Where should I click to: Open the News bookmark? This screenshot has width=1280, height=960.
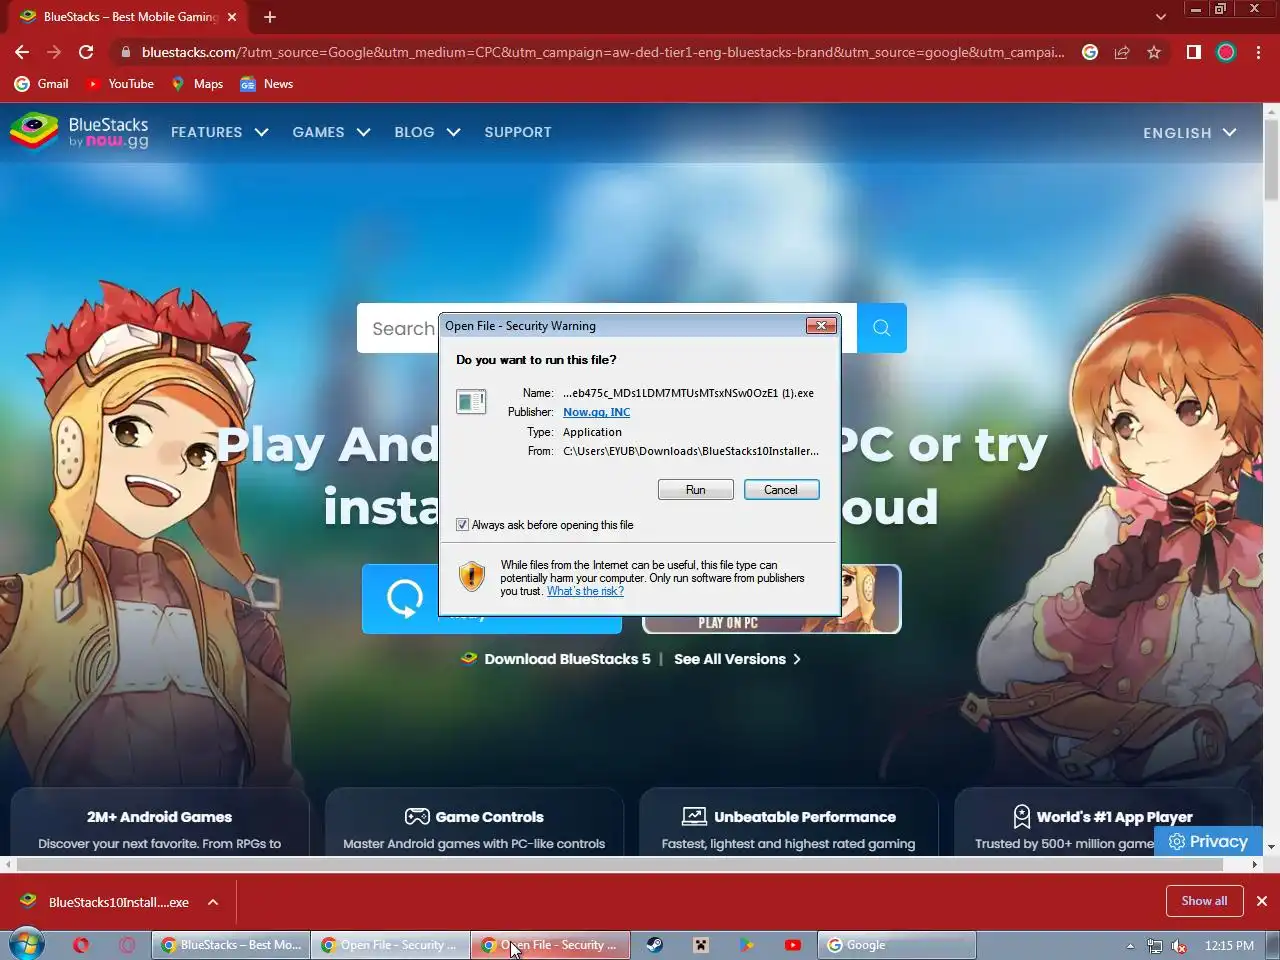tap(267, 84)
